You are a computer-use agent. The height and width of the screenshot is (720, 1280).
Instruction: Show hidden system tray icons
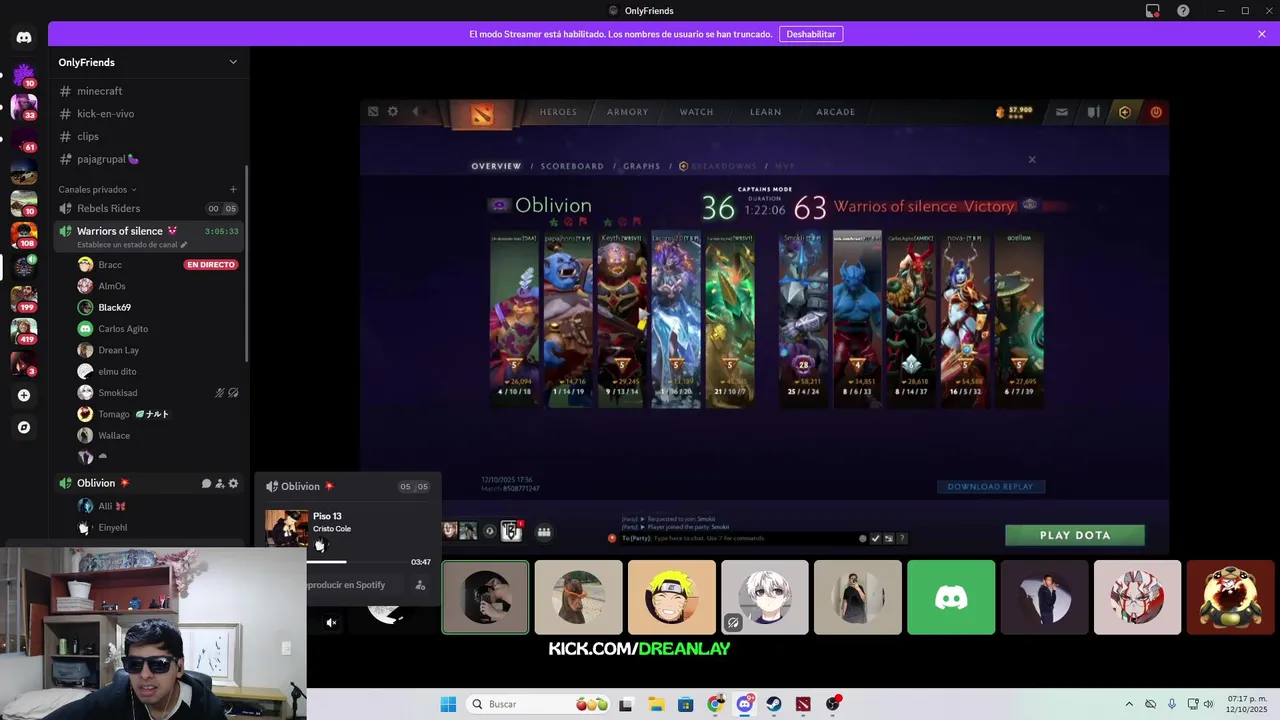coord(1129,704)
